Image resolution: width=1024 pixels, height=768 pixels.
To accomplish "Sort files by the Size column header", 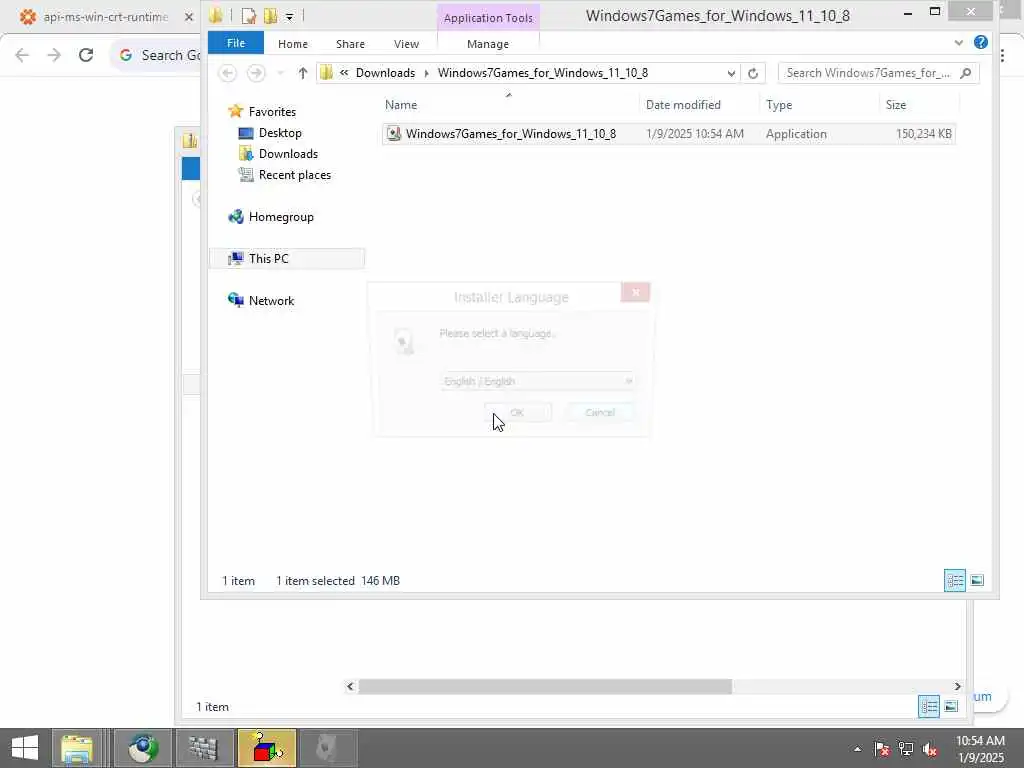I will pyautogui.click(x=919, y=104).
